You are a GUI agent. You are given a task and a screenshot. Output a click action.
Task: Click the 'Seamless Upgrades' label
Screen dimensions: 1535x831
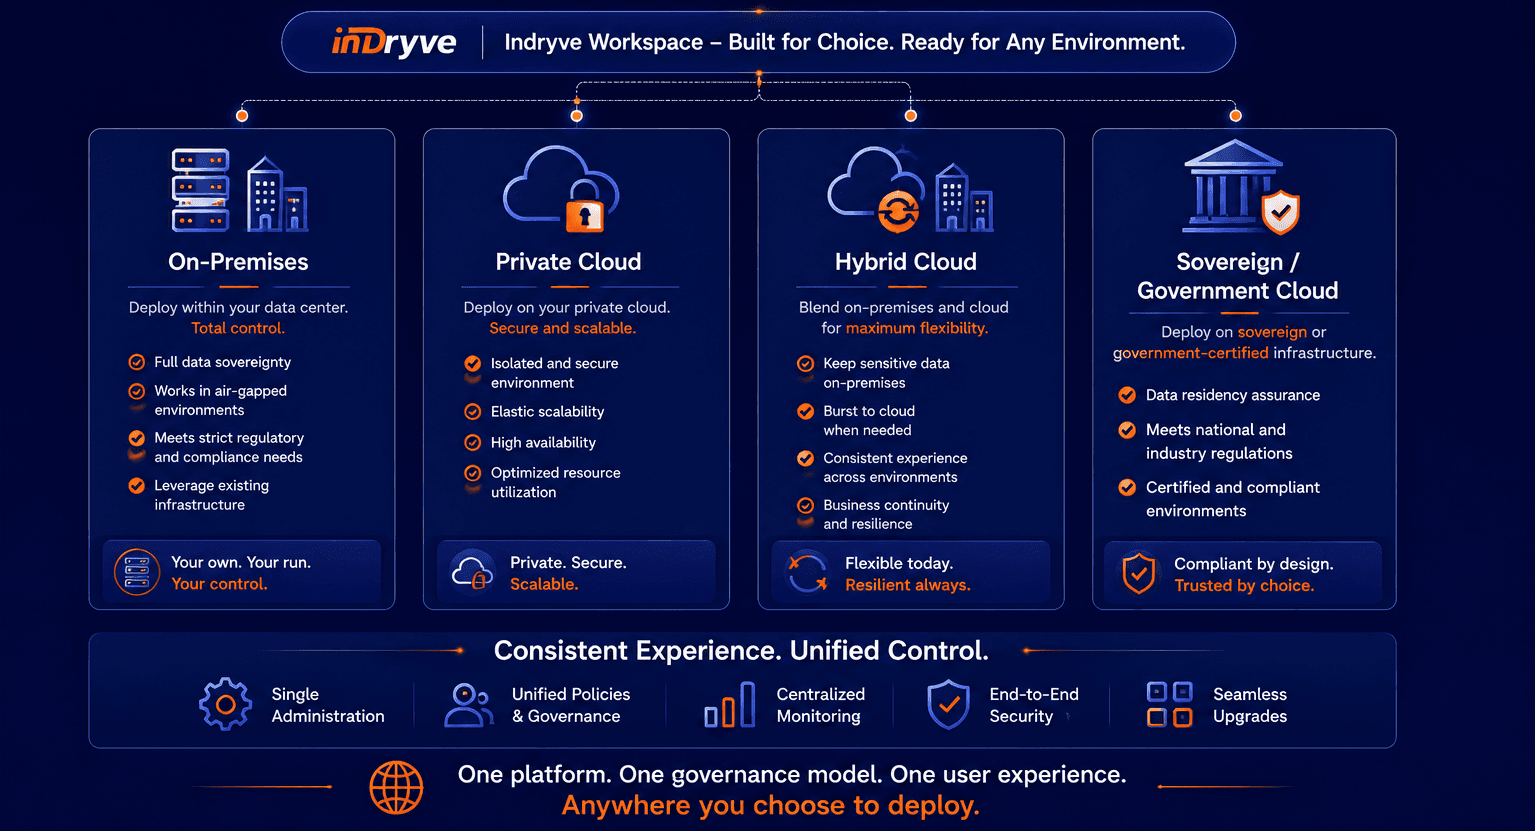tap(1250, 705)
